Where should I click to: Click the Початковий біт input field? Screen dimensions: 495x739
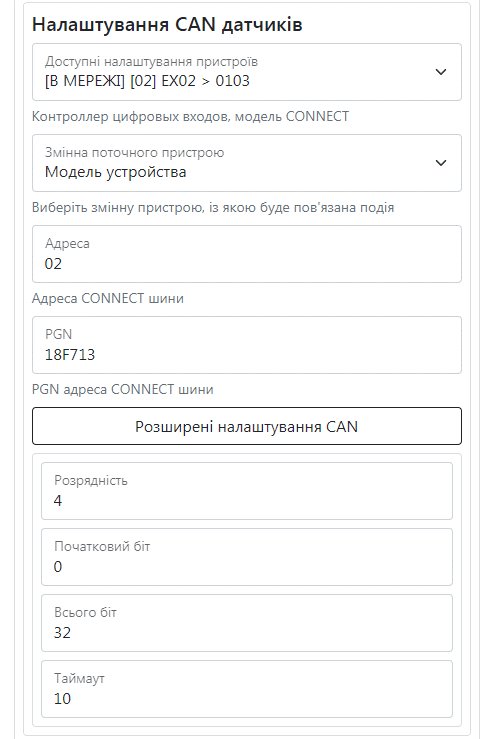click(x=247, y=557)
